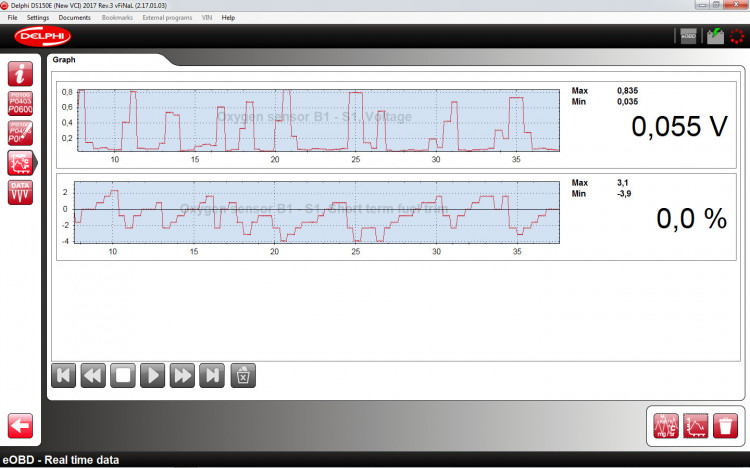This screenshot has height=468, width=750.
Task: Fast forward the graph recording
Action: (182, 376)
